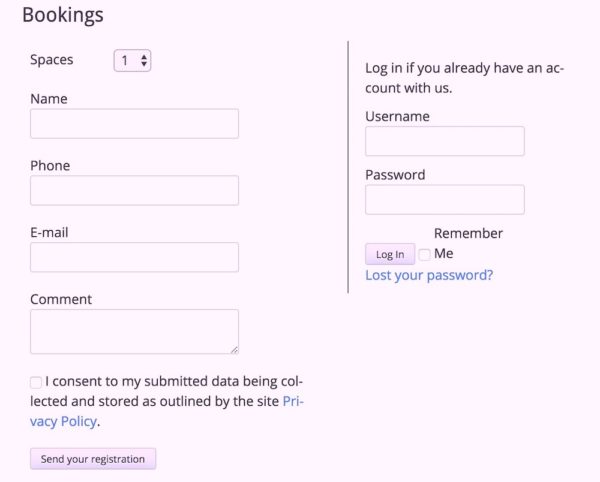Select the E-mail input box
Image resolution: width=600 pixels, height=482 pixels.
tap(134, 257)
